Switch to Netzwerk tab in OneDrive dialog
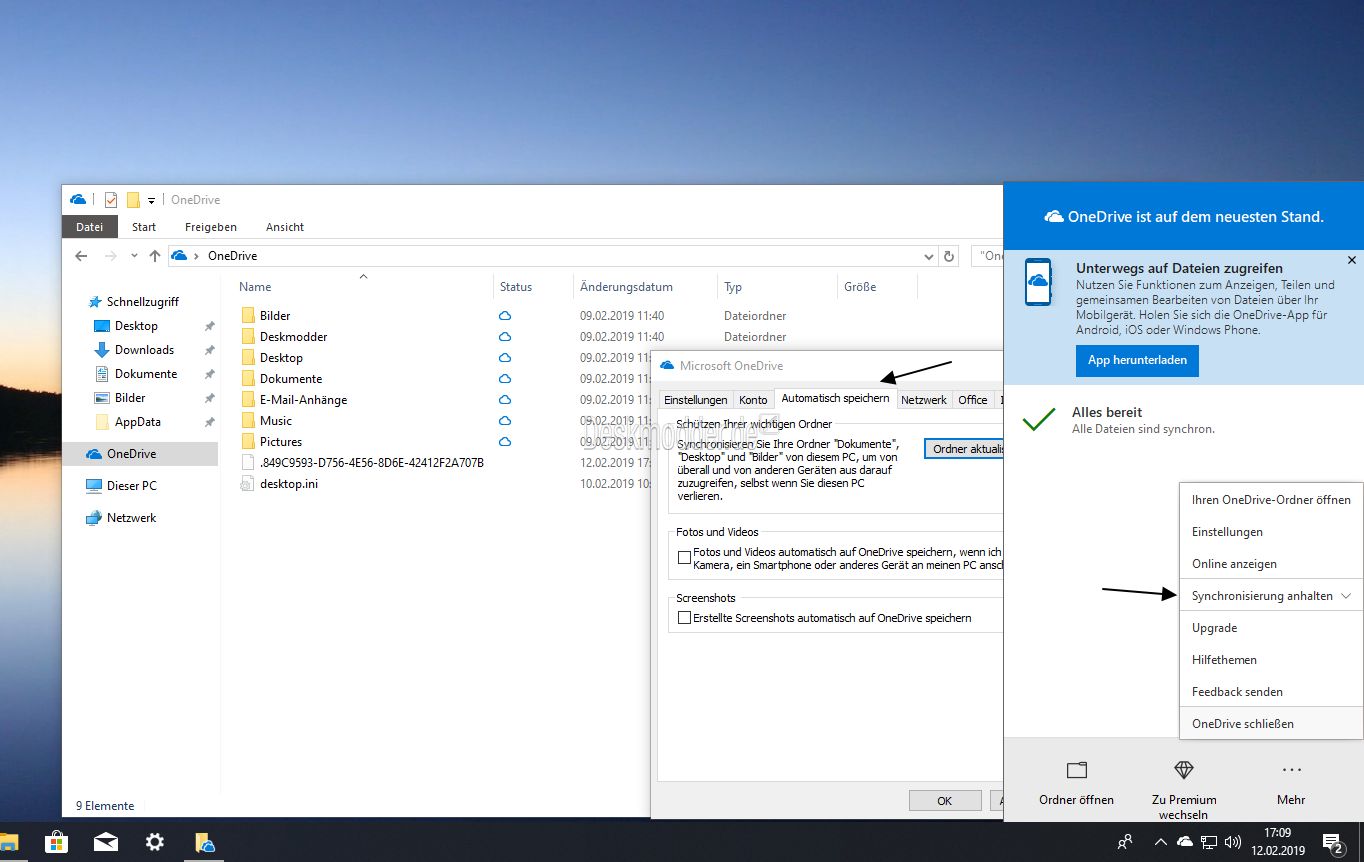This screenshot has height=862, width=1364. click(924, 400)
